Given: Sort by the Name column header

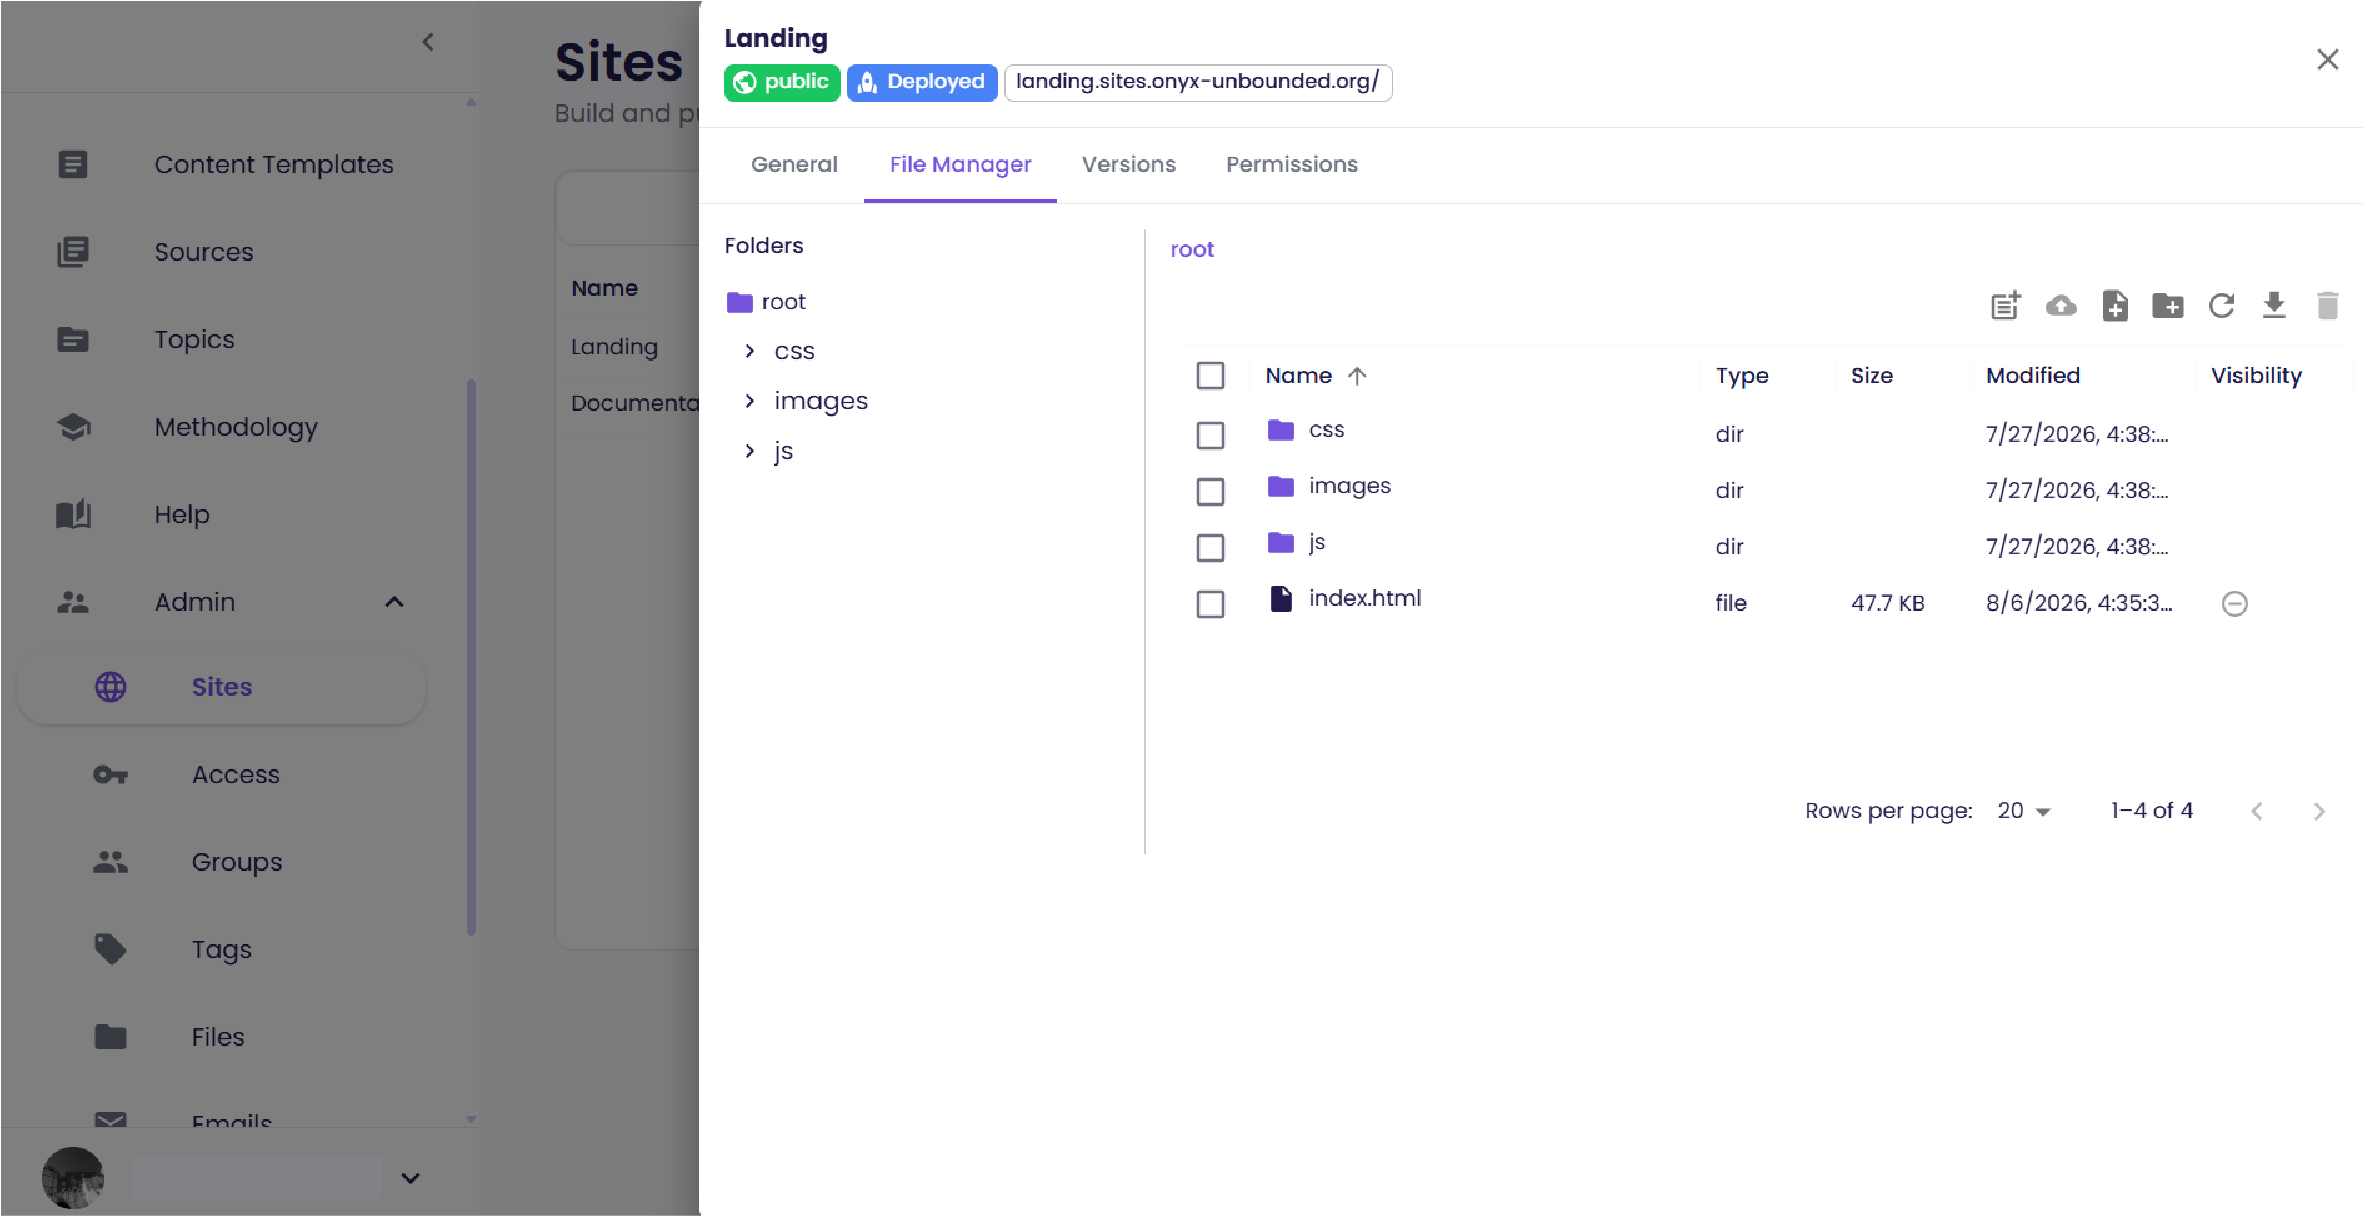Looking at the screenshot, I should point(1299,376).
